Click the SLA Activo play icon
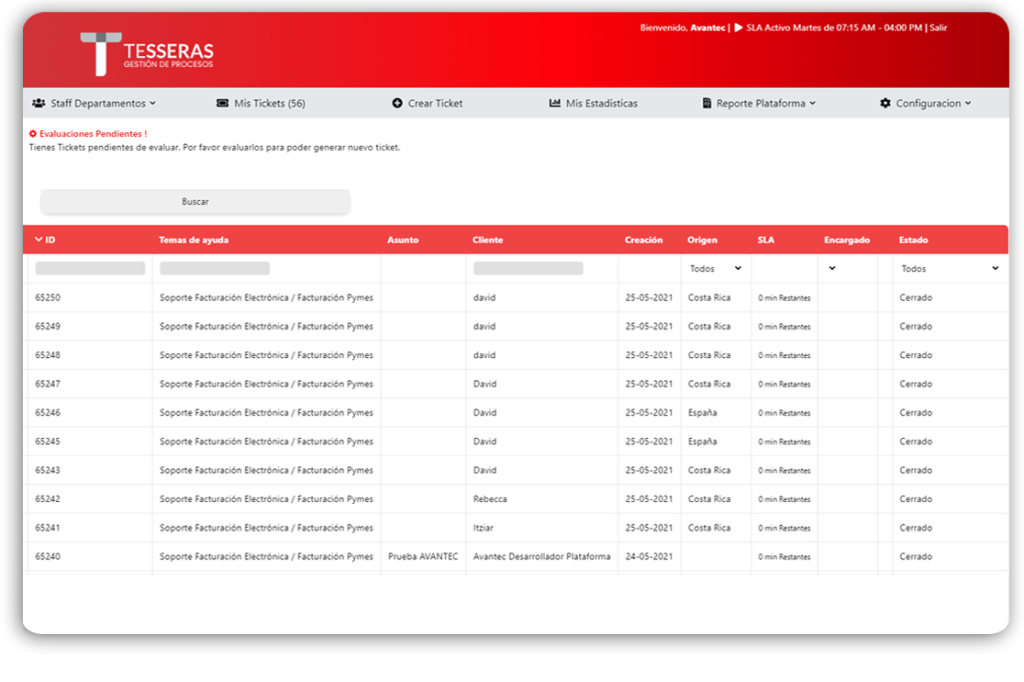The width and height of the screenshot is (1024, 682). click(739, 28)
